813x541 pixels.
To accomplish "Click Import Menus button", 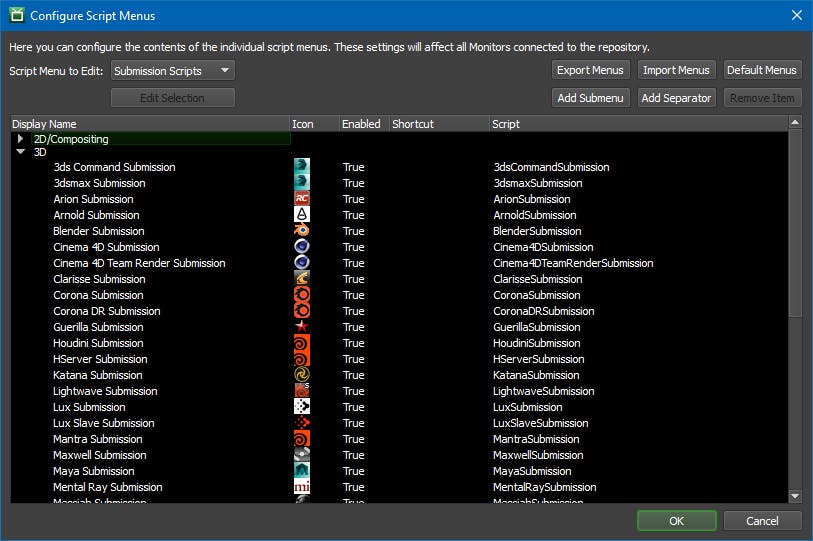I will (676, 70).
